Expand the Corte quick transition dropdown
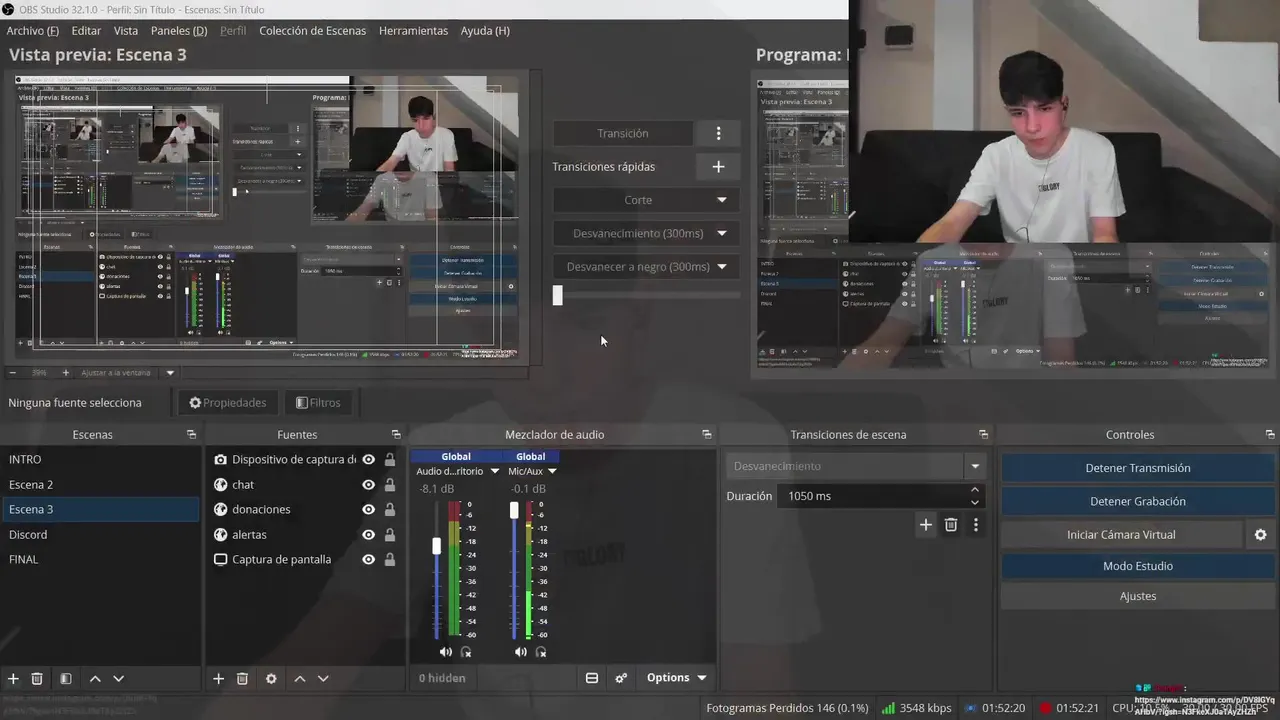 coord(722,200)
